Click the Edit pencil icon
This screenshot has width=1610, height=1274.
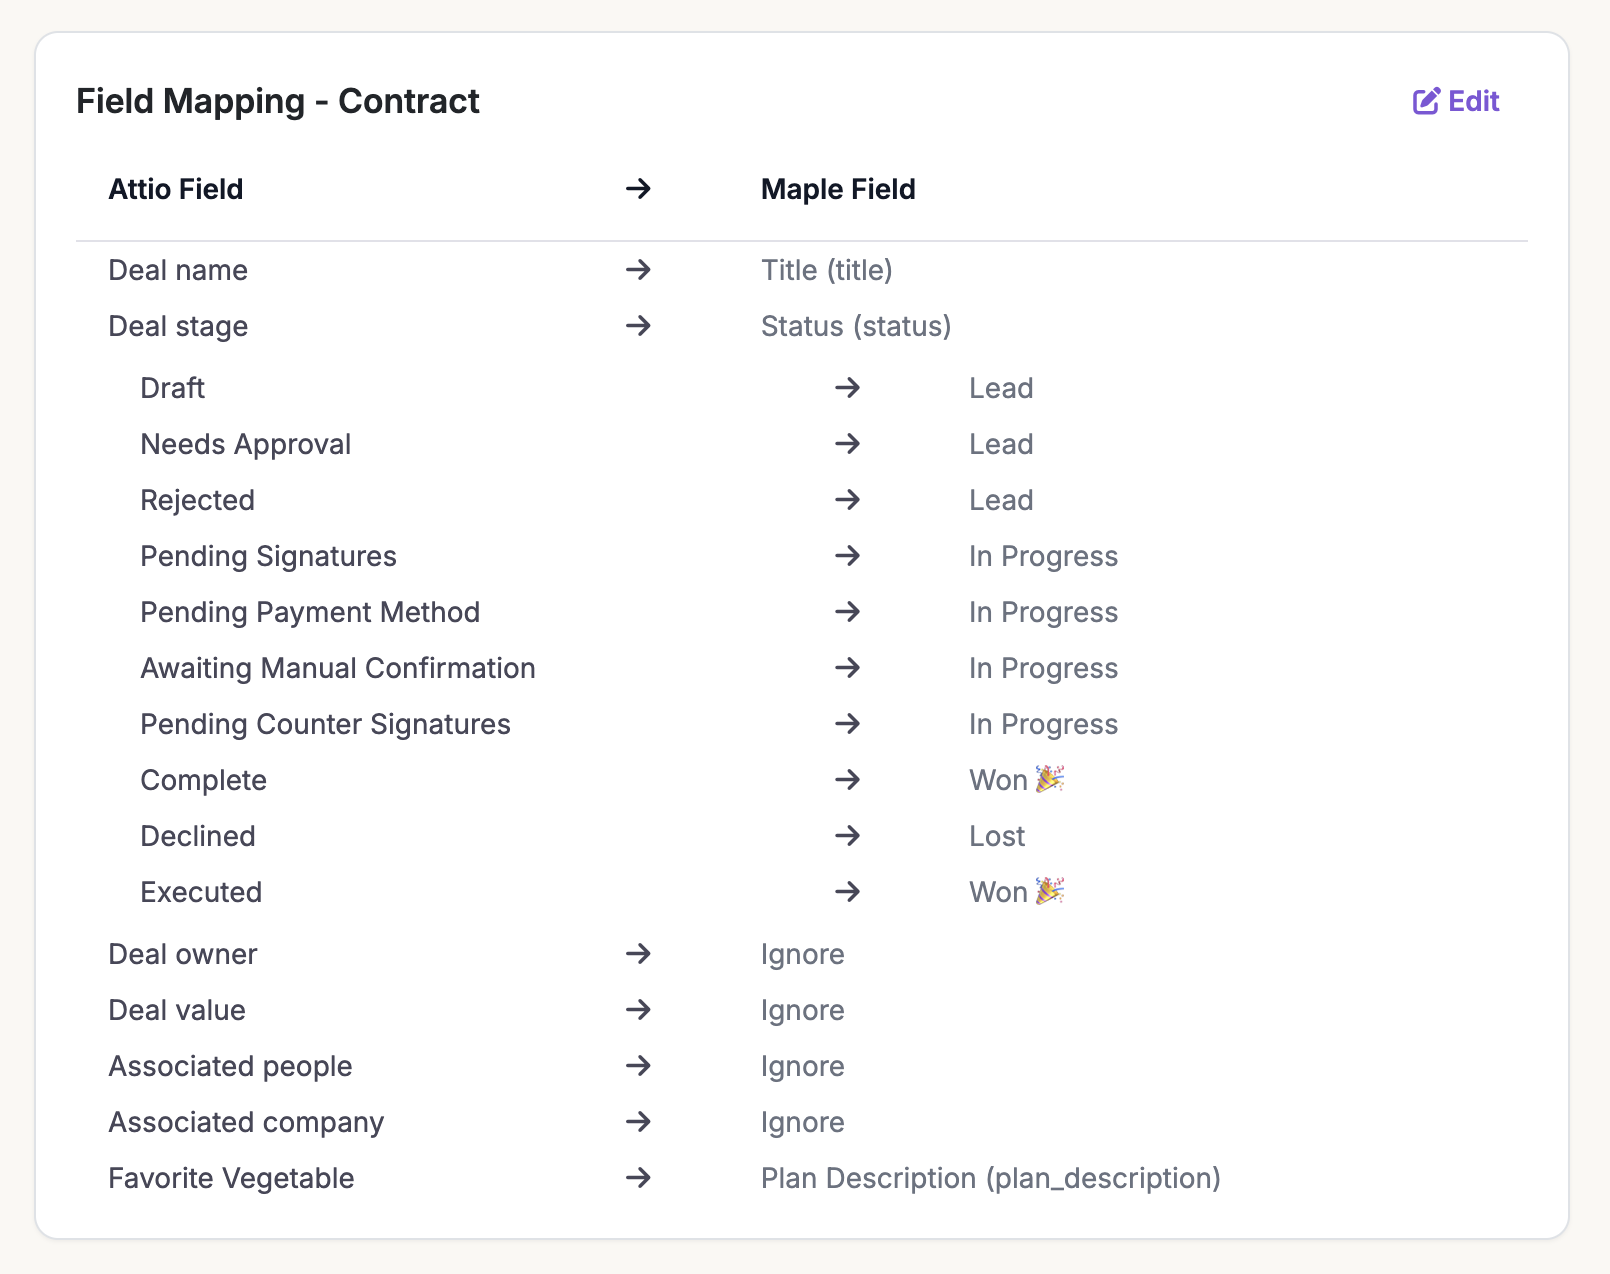pyautogui.click(x=1426, y=101)
